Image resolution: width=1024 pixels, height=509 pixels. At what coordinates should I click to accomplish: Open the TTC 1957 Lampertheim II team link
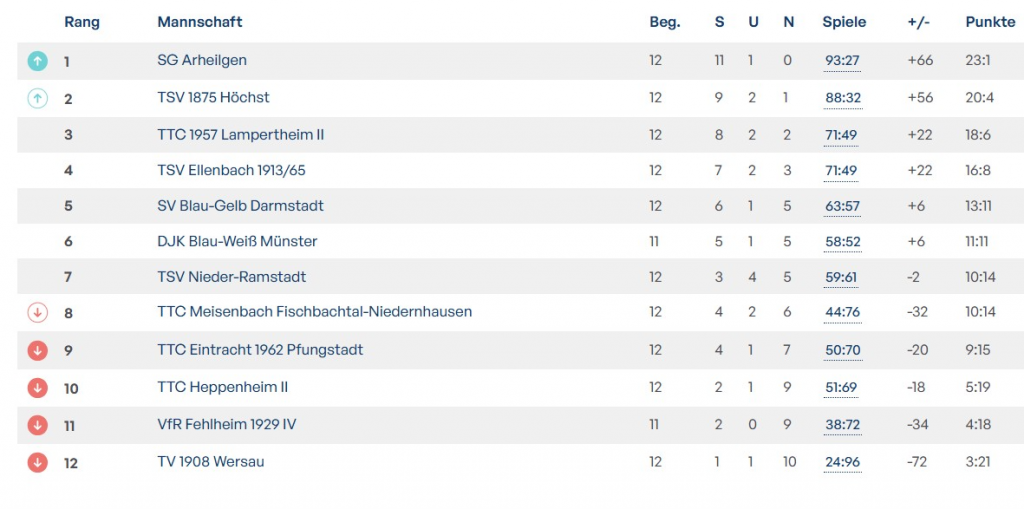[241, 134]
